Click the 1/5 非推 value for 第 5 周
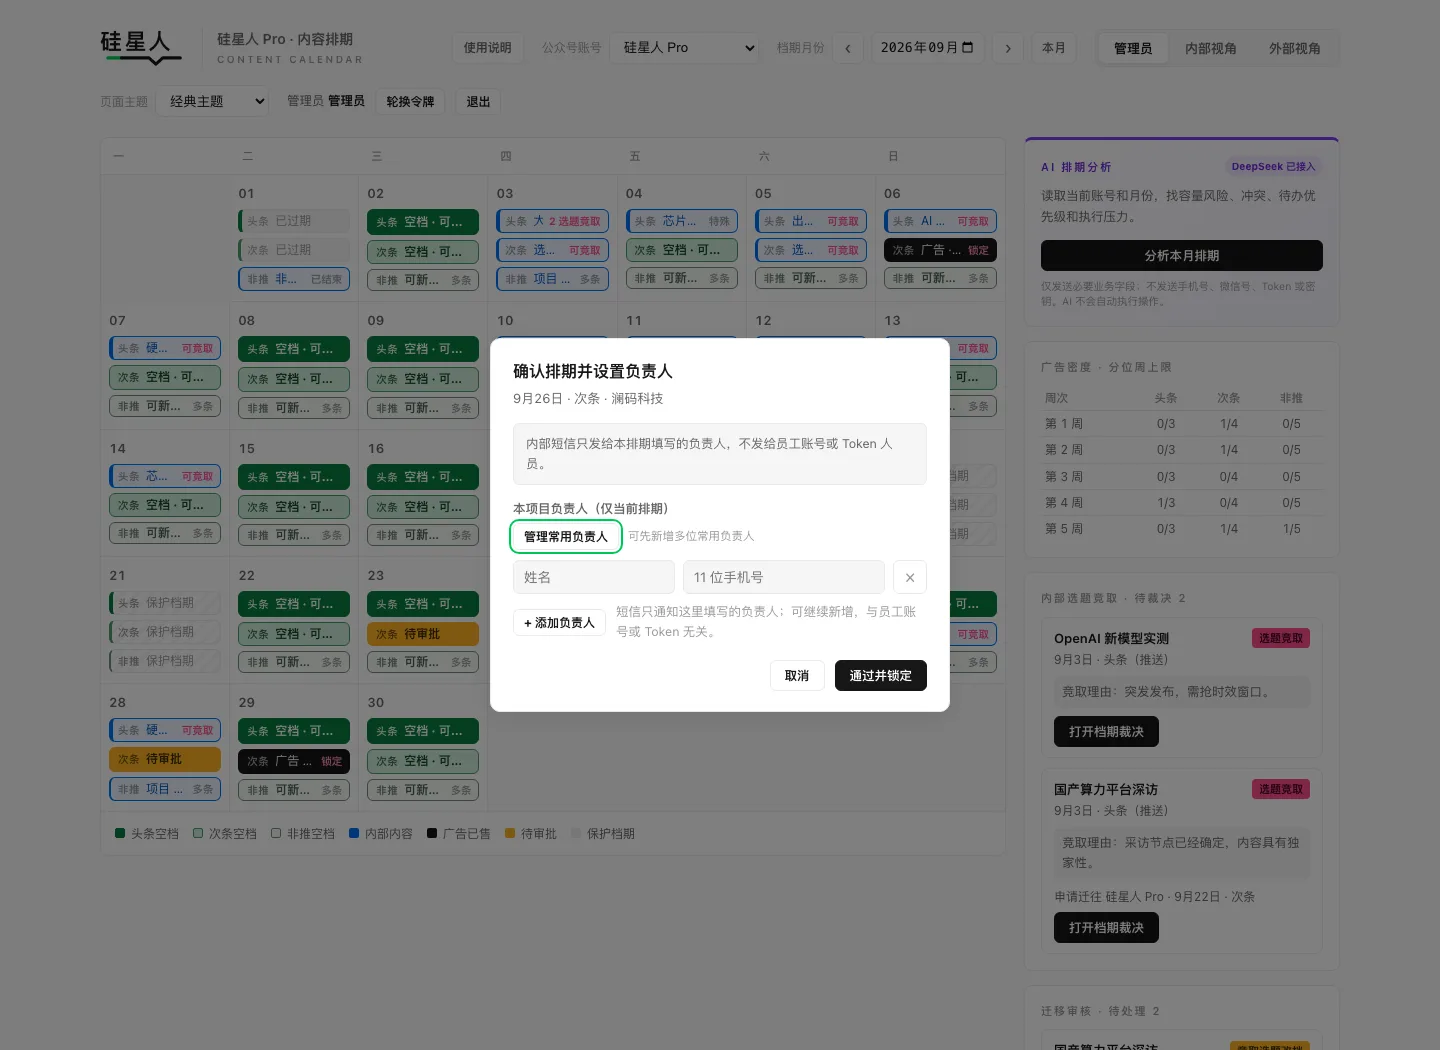Image resolution: width=1440 pixels, height=1050 pixels. tap(1292, 529)
